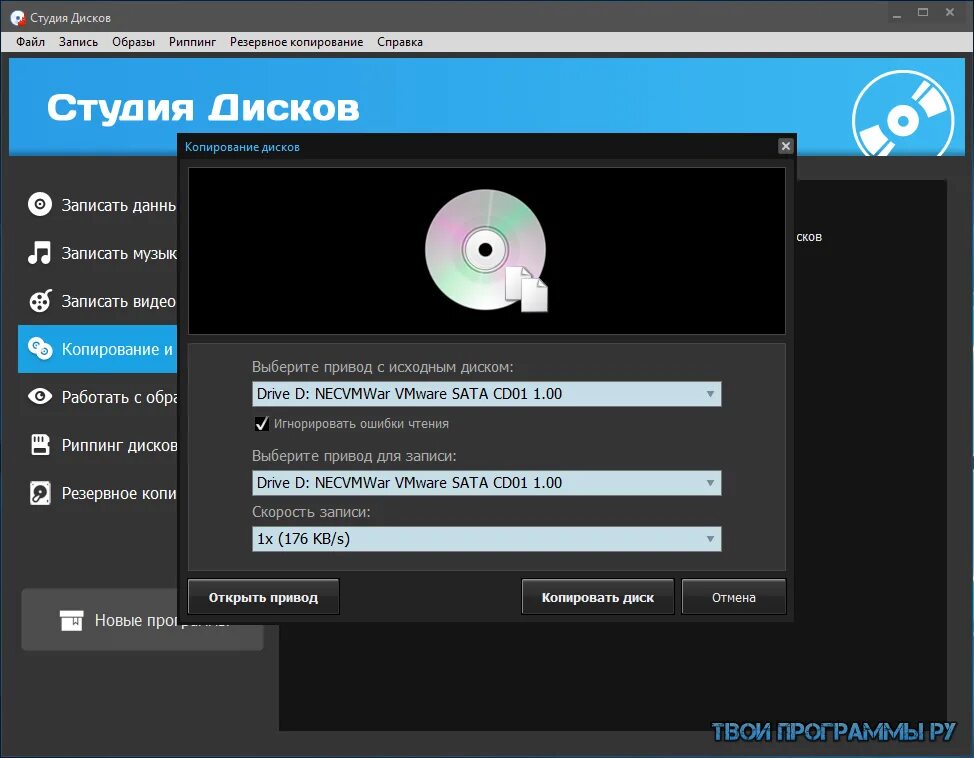Open the Файл menu

[x=30, y=42]
